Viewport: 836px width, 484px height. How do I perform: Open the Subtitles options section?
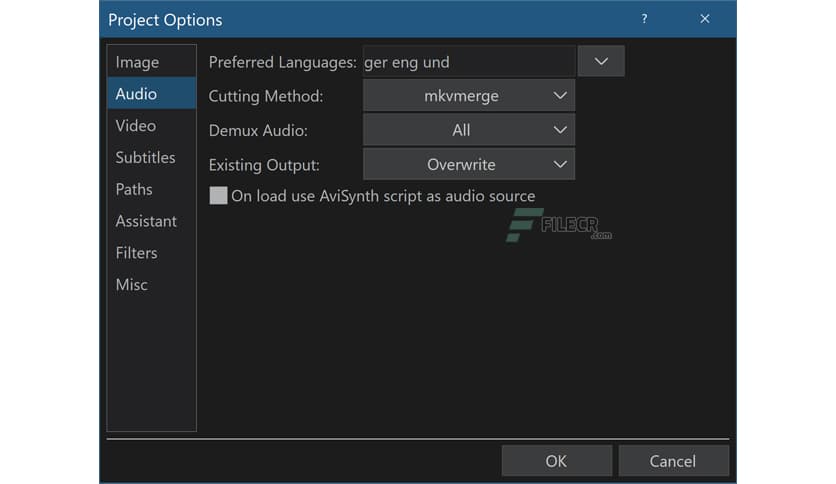(145, 158)
